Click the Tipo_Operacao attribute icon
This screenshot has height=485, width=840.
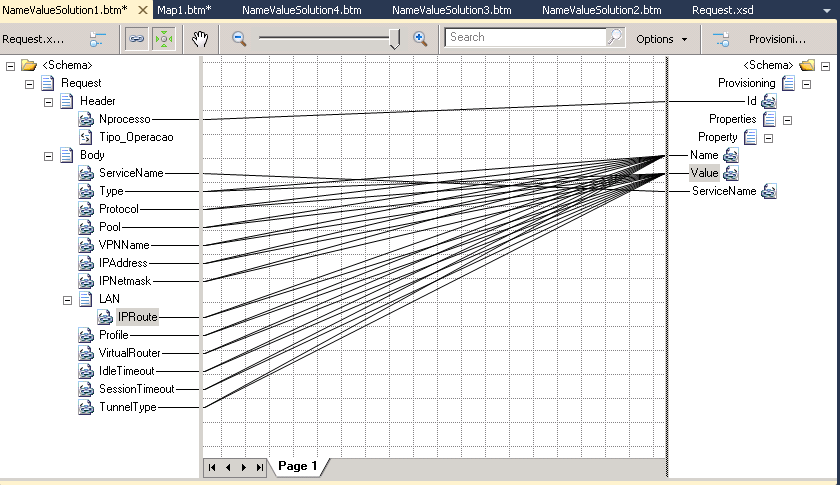tap(87, 137)
